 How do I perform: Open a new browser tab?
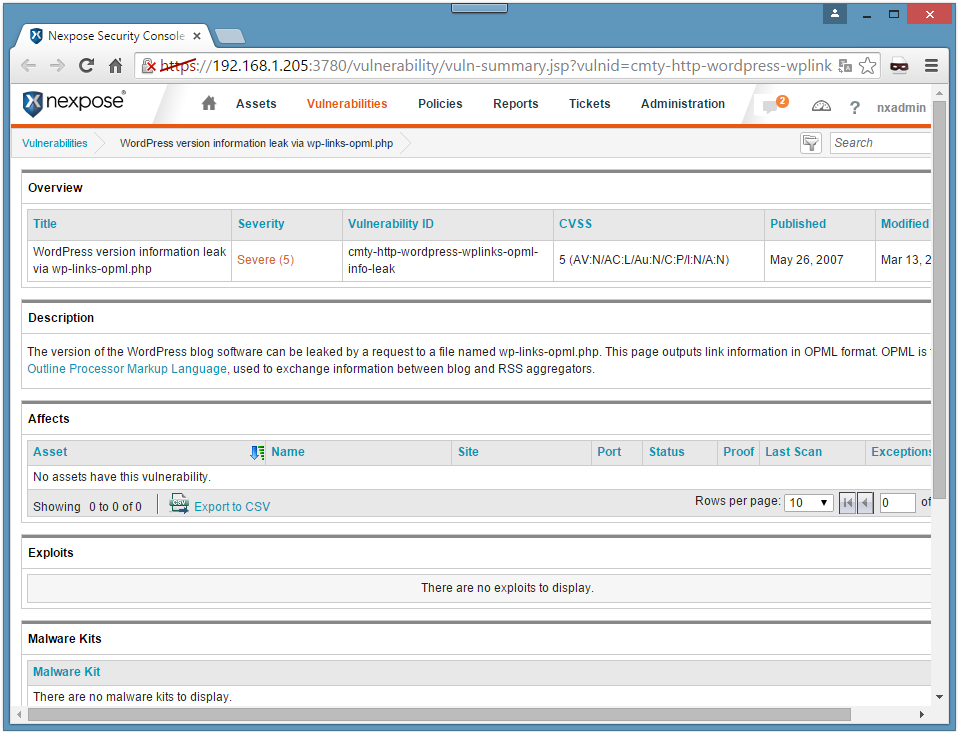coord(230,37)
